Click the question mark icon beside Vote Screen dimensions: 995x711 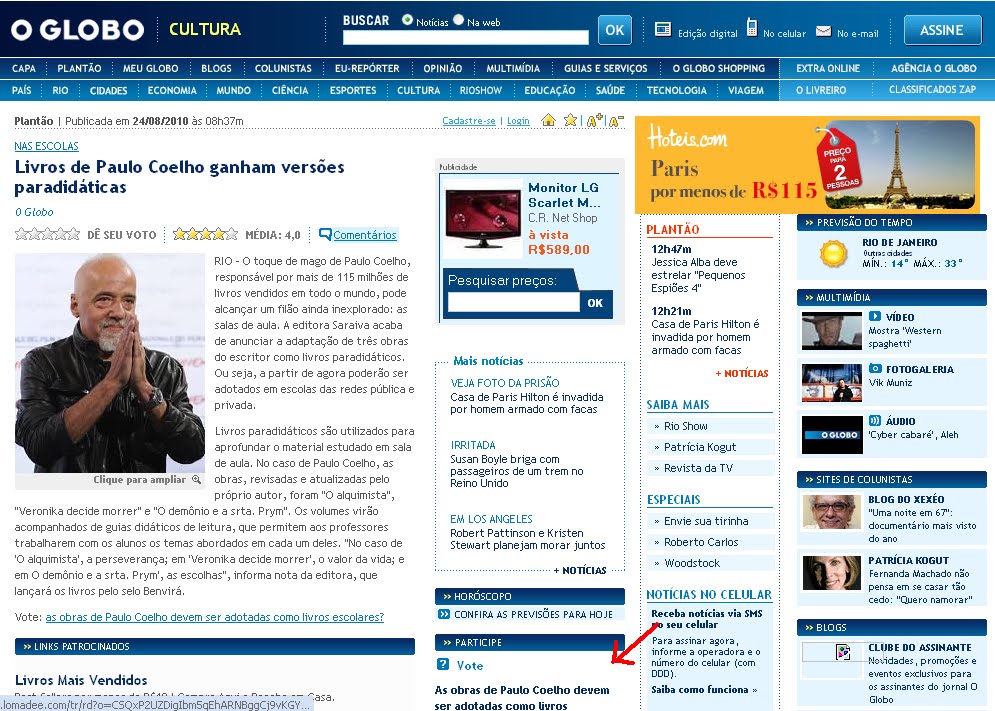click(443, 665)
